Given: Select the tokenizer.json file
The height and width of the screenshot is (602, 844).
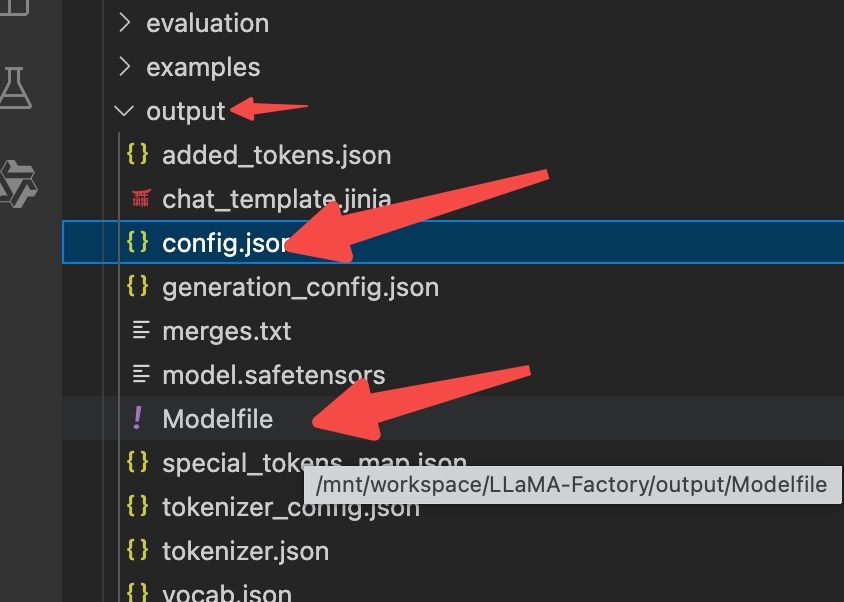Looking at the screenshot, I should click(245, 551).
